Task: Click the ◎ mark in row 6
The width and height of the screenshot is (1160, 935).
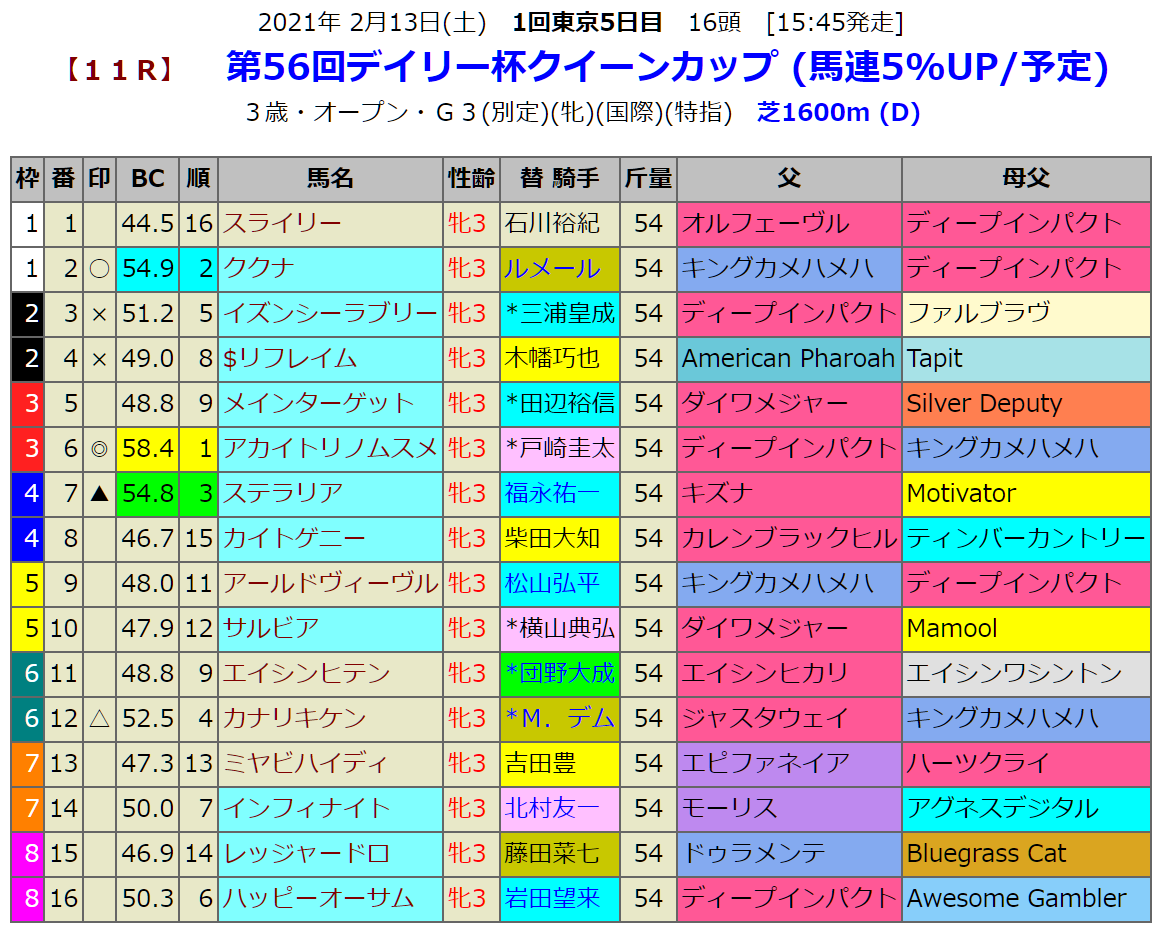Action: [x=99, y=448]
